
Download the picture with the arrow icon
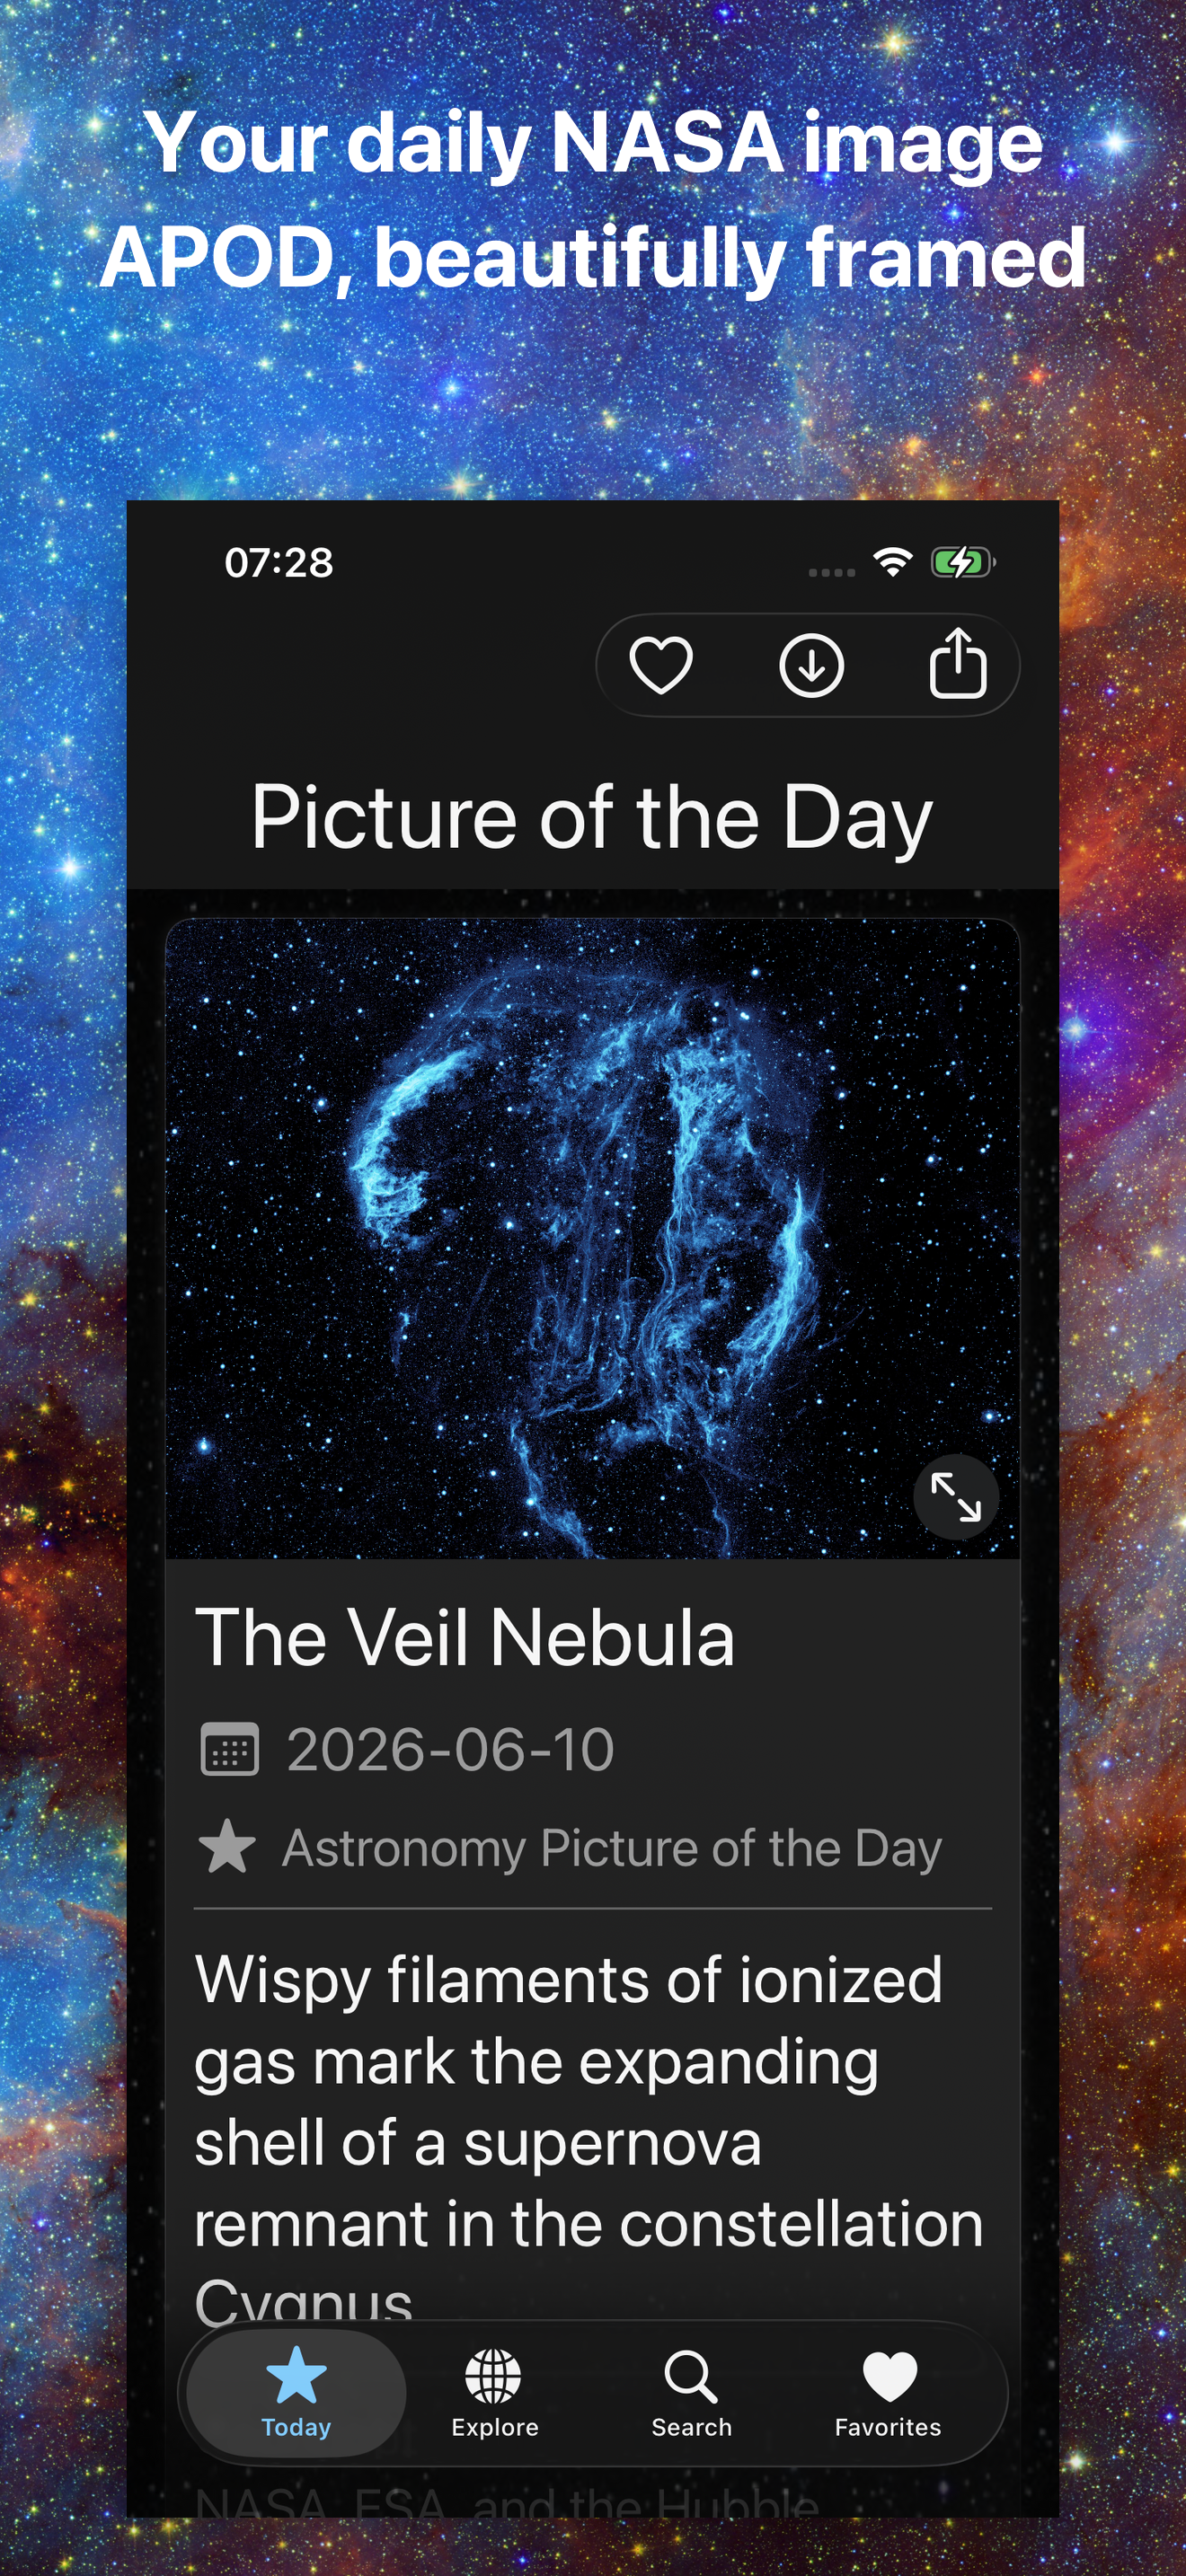point(811,665)
